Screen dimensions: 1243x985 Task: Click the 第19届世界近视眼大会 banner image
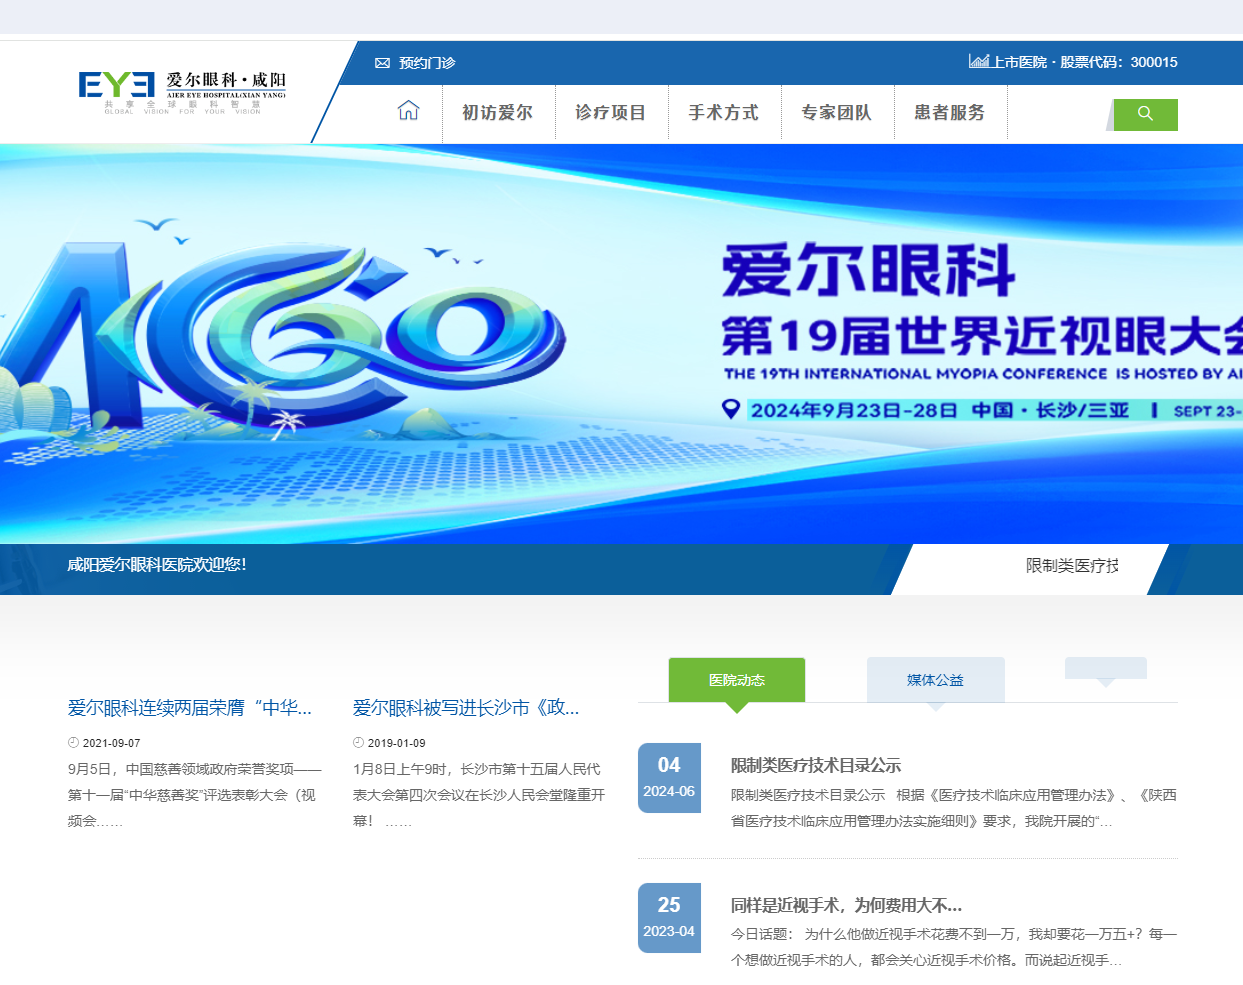(621, 344)
